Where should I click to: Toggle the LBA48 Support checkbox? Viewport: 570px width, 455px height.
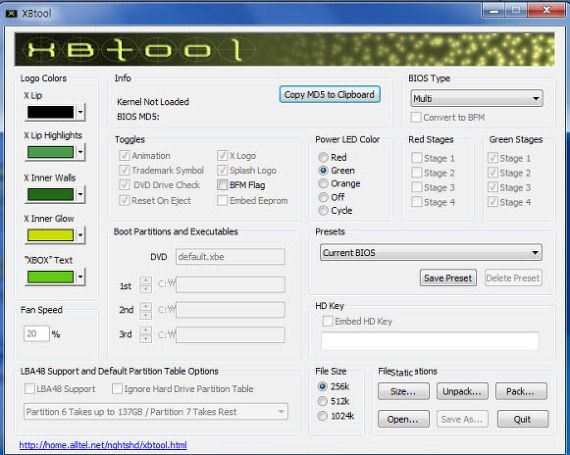pos(29,389)
